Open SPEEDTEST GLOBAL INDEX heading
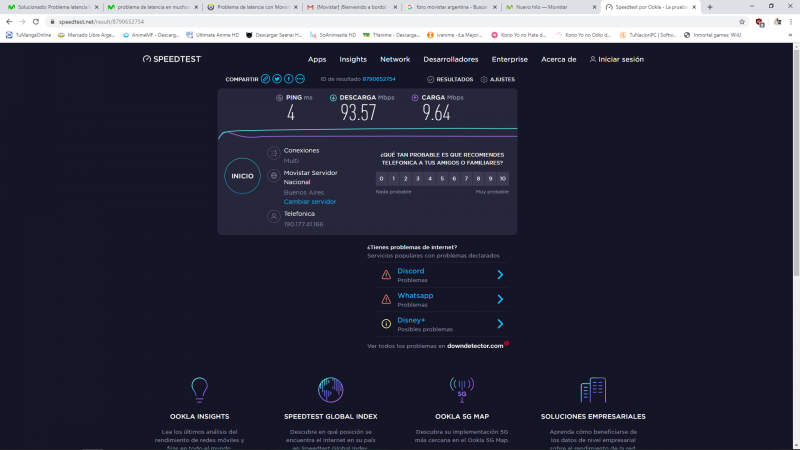 (x=331, y=416)
